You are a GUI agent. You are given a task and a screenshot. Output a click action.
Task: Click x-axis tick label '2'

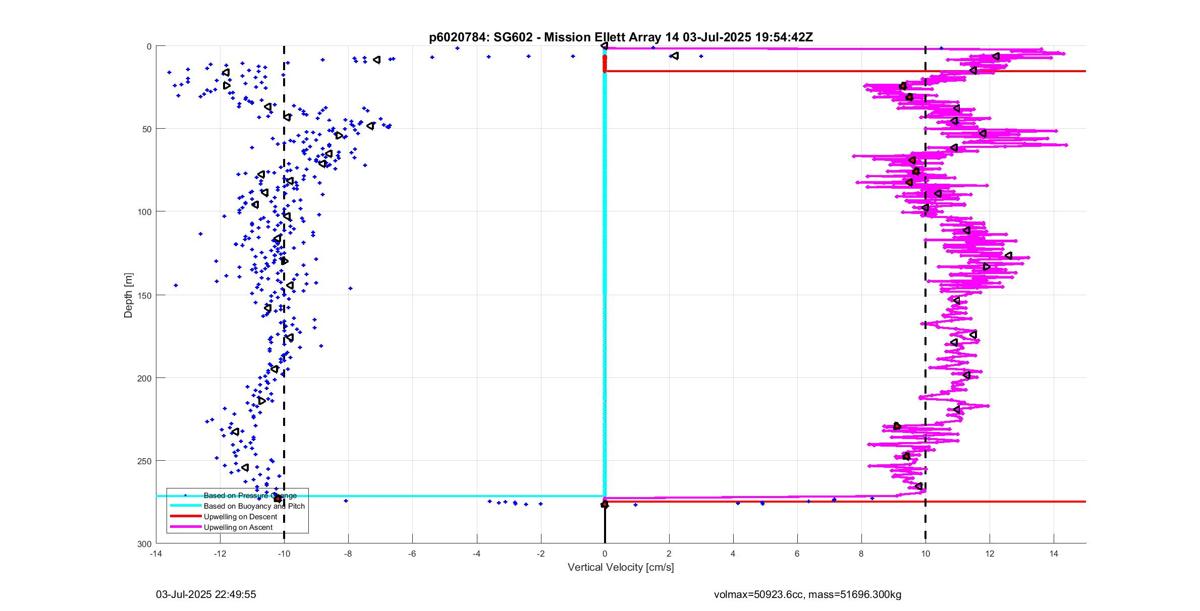[x=669, y=552]
